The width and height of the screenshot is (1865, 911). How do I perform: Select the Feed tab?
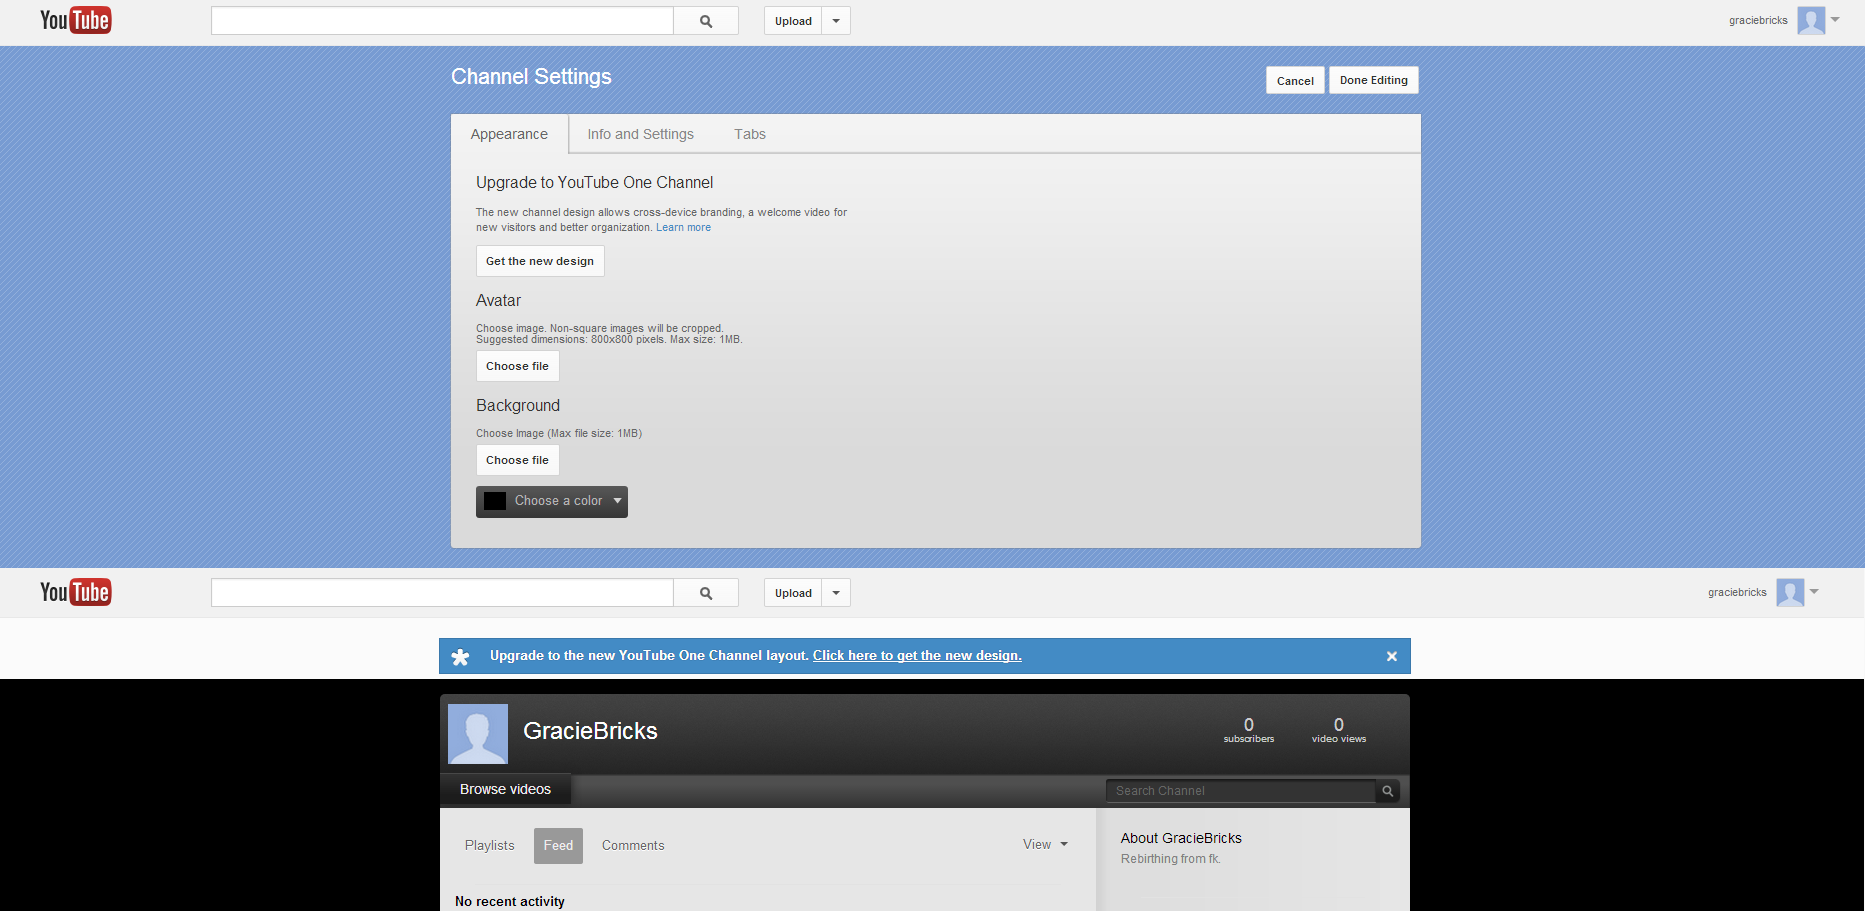pyautogui.click(x=558, y=845)
